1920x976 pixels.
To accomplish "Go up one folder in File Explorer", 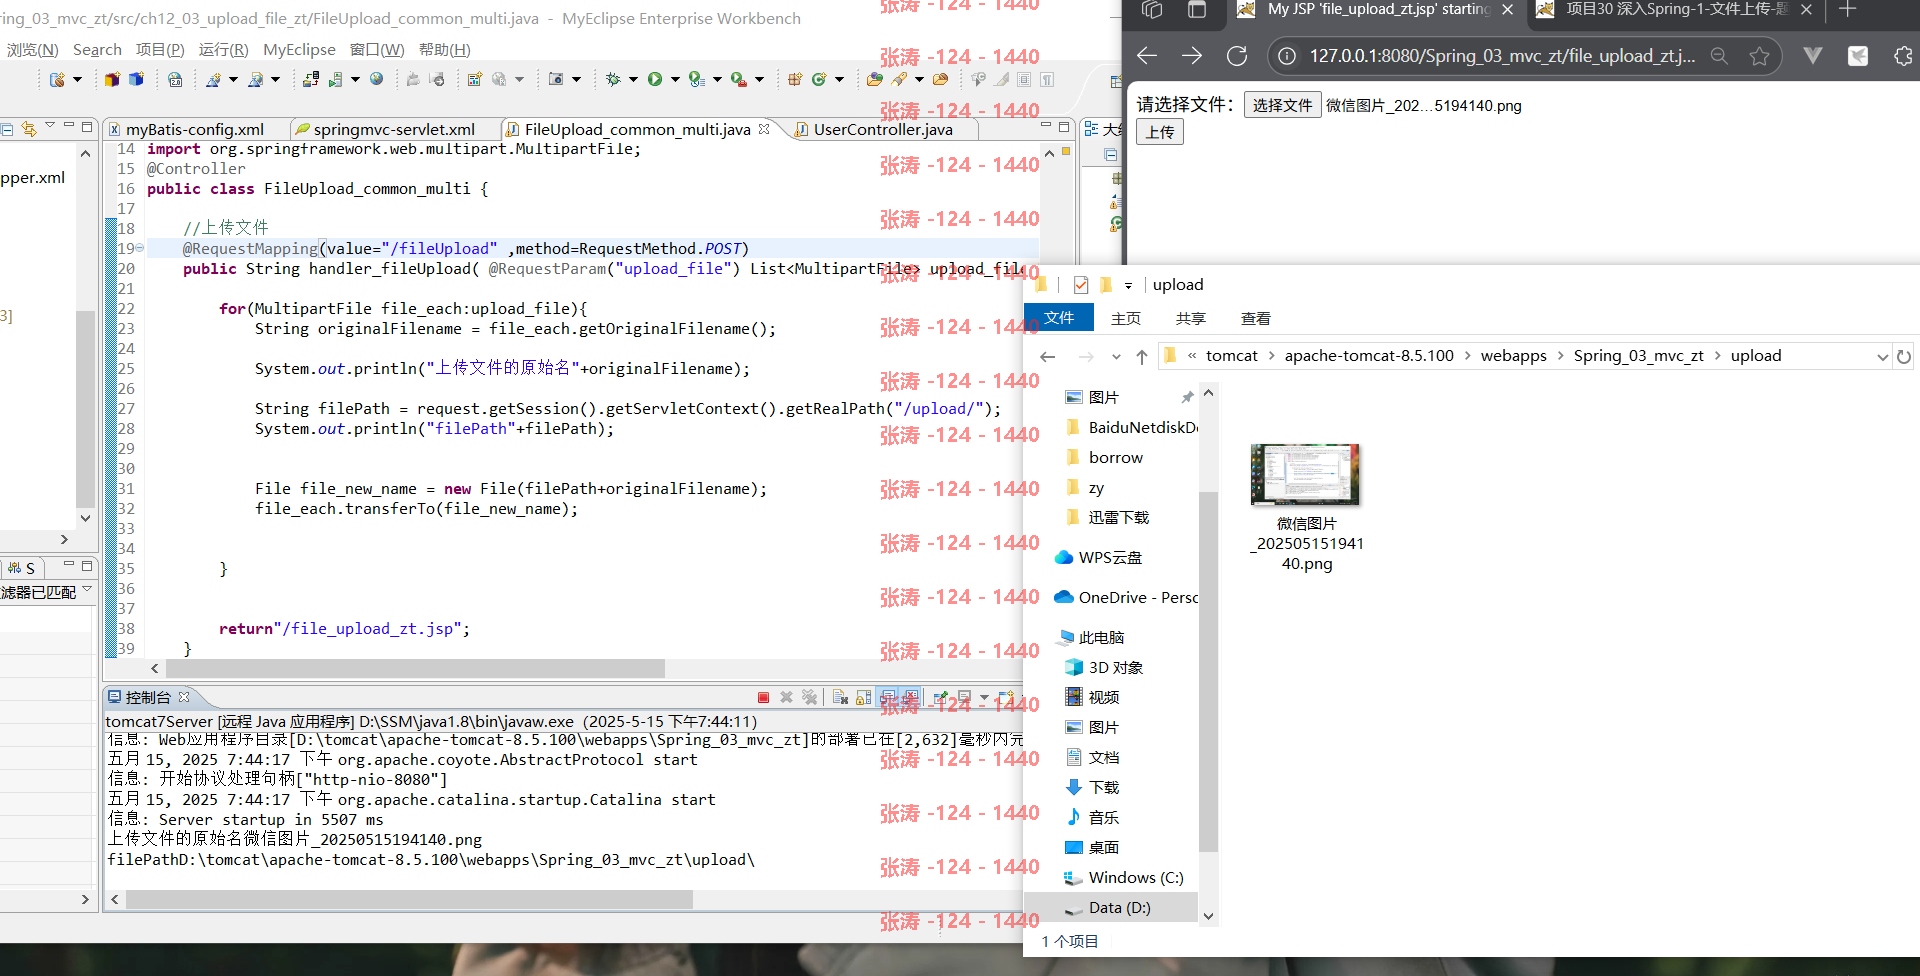I will coord(1141,356).
